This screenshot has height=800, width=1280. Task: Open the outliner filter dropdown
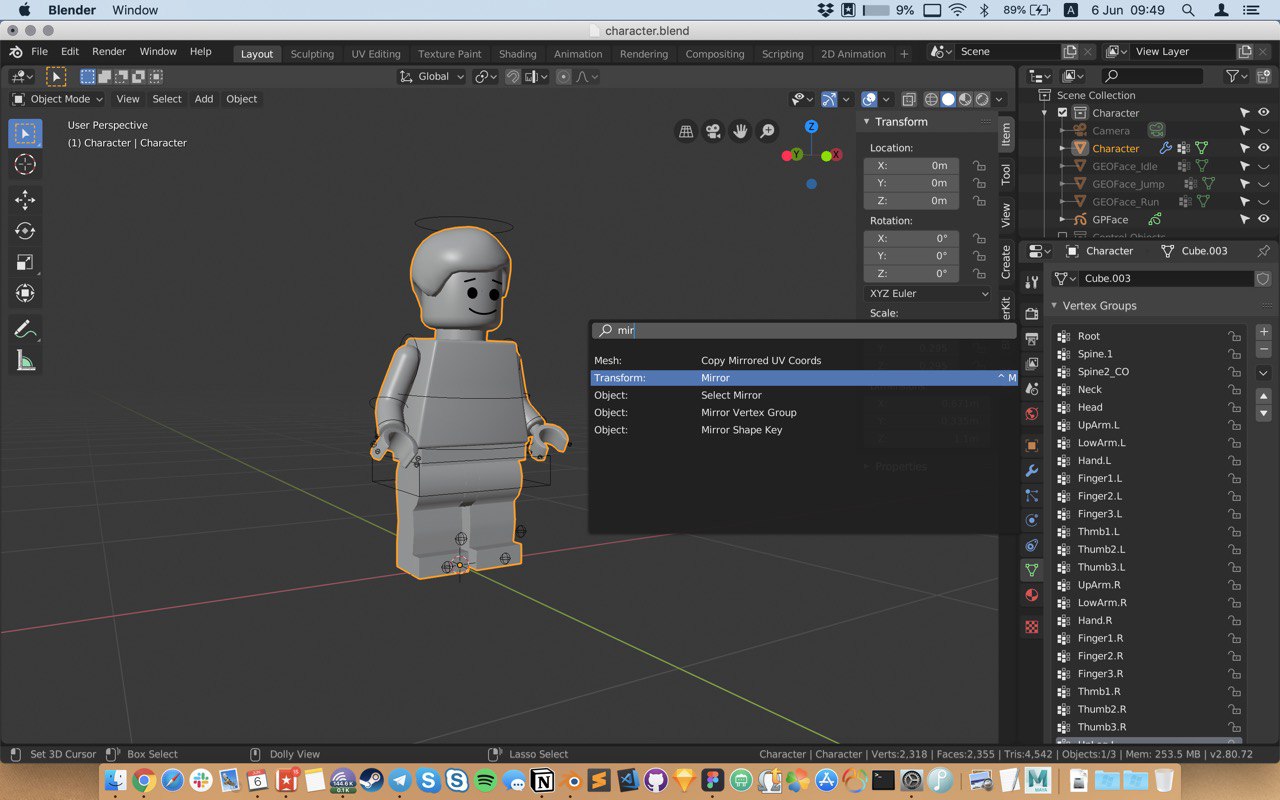point(1237,76)
